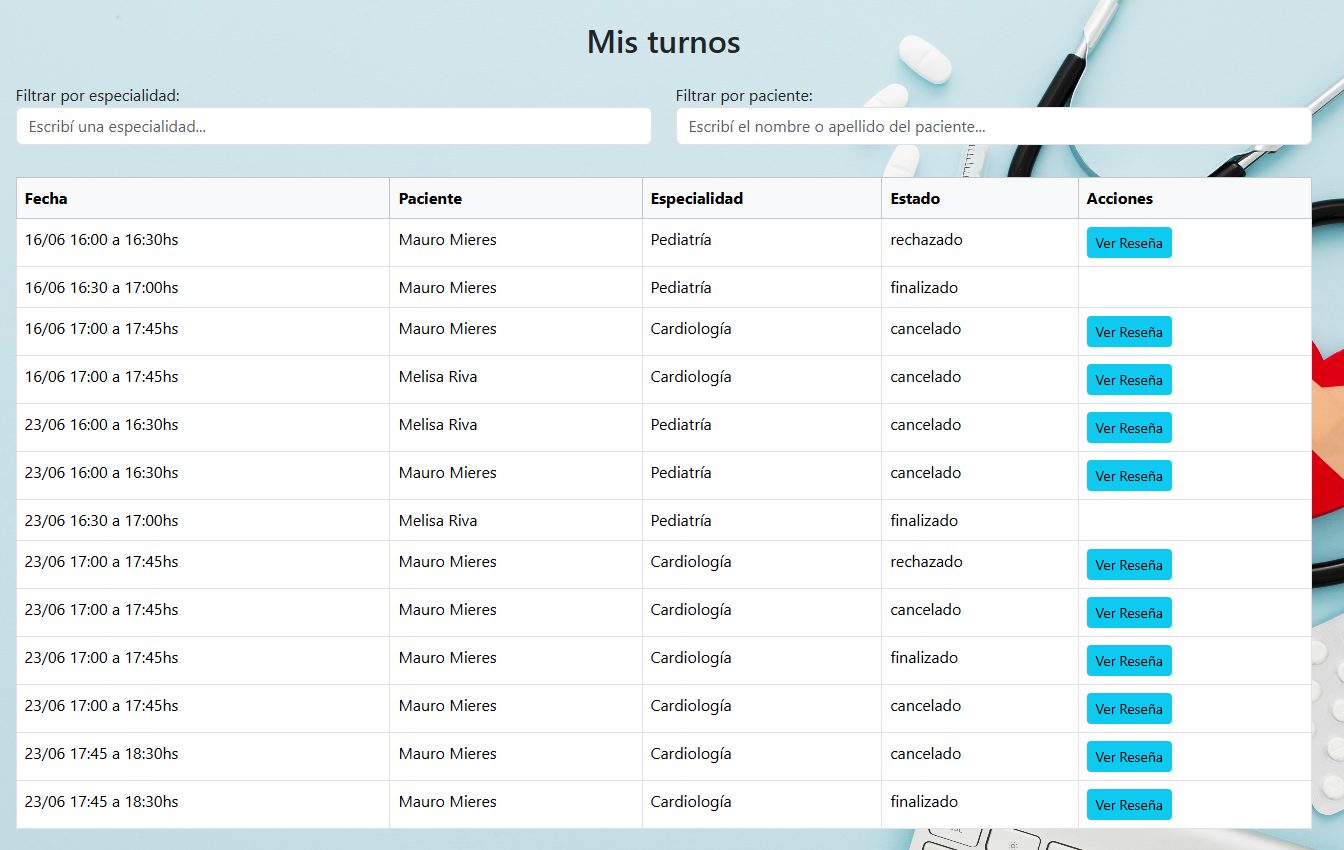Open Ver Reseña for 16/06 17:00 Melisa Riva turno
Screen dimensions: 1344x850
(1129, 380)
